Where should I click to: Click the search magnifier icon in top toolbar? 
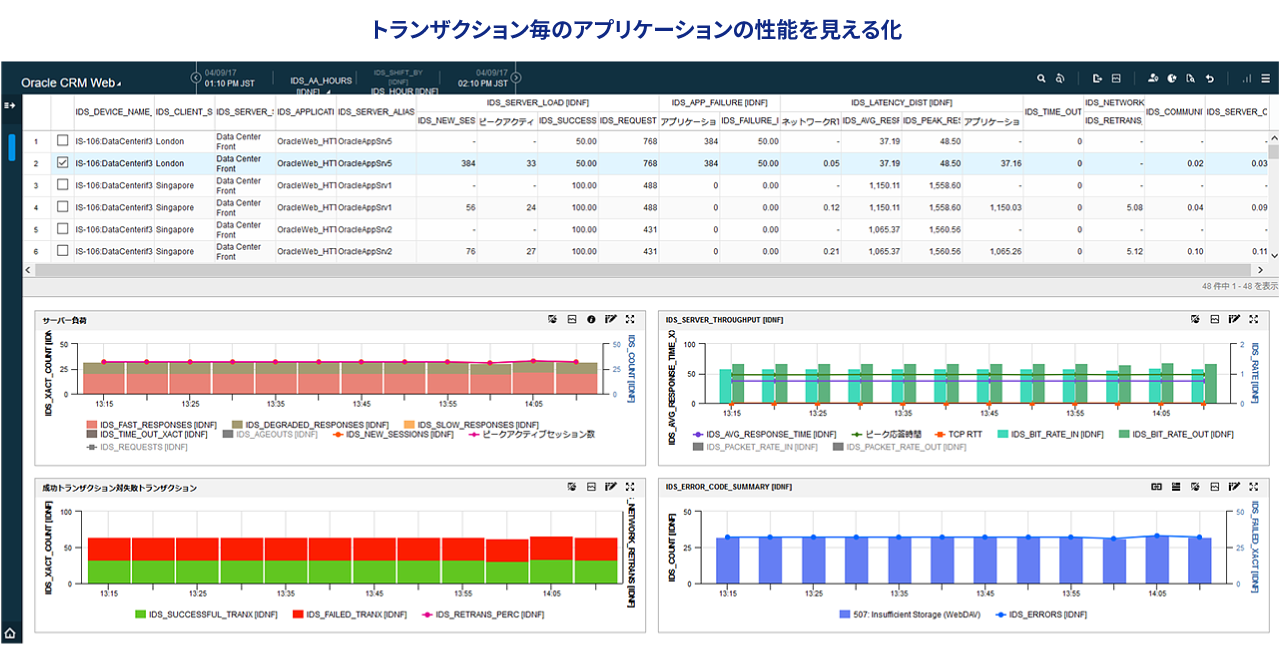tap(1041, 78)
